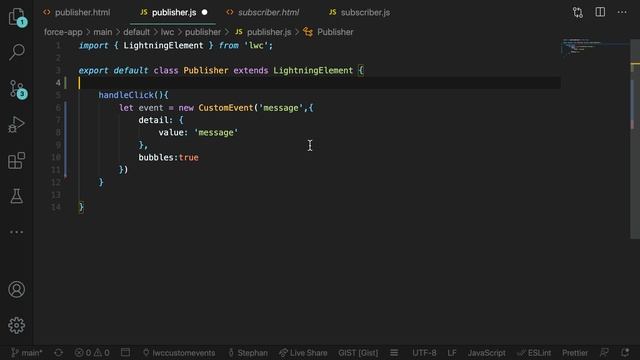Screen dimensions: 640x360
Task: Click line number 1 in gutter
Action: pyautogui.click(x=58, y=46)
